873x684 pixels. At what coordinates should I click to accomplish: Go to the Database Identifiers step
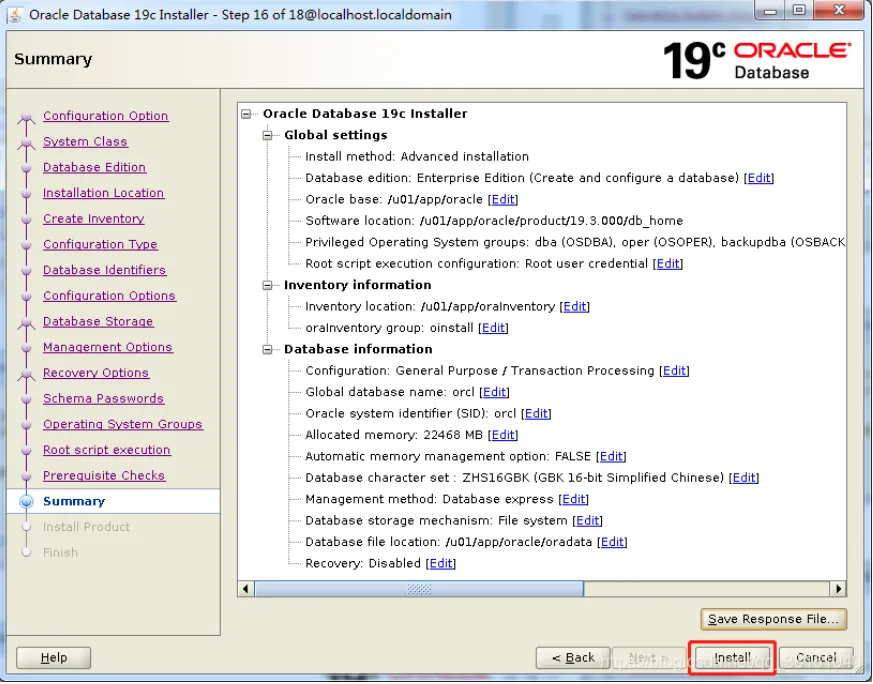click(x=104, y=270)
